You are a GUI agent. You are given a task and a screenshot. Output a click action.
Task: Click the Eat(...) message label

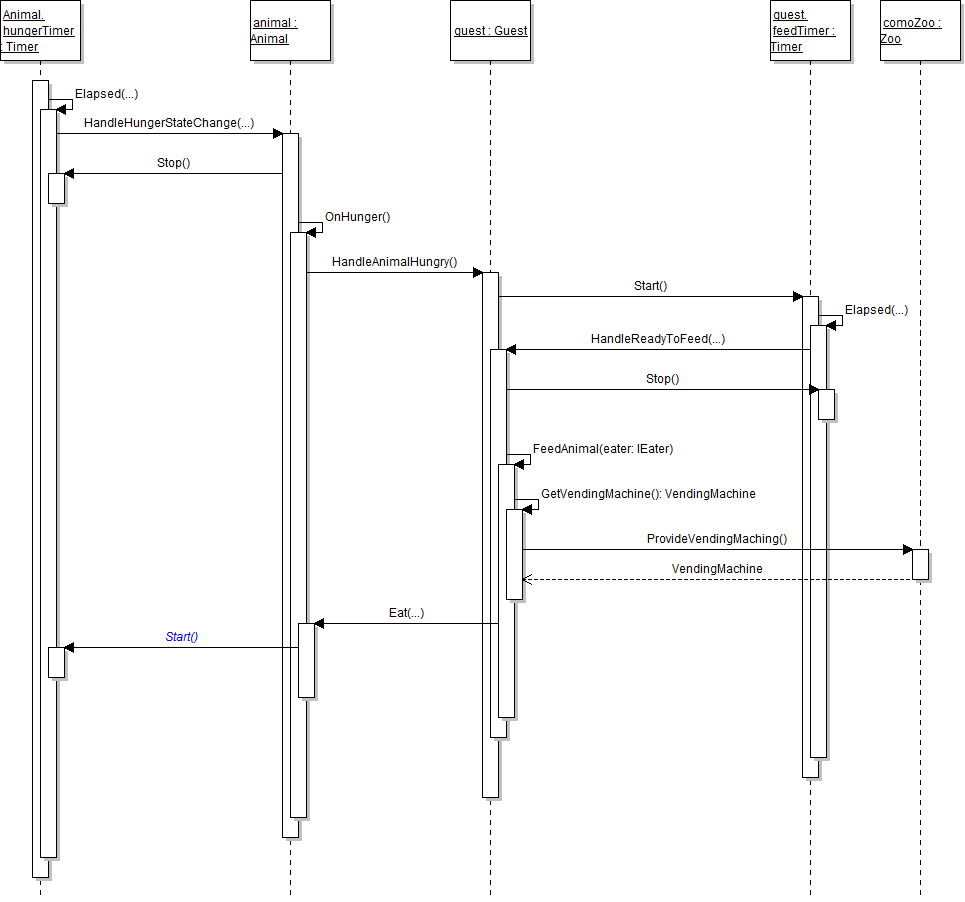406,613
